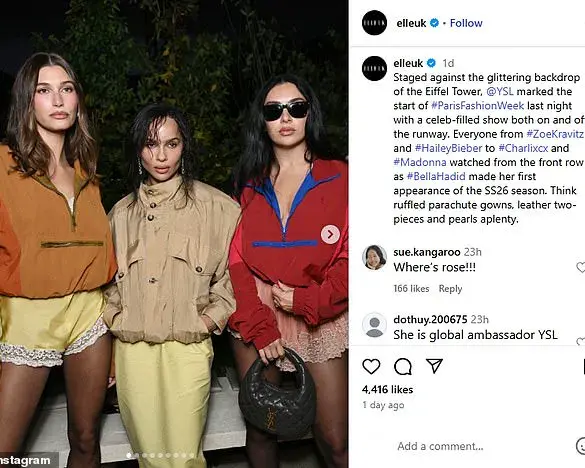The width and height of the screenshot is (585, 468).
Task: View the 166 likes on the comment
Action: click(411, 288)
